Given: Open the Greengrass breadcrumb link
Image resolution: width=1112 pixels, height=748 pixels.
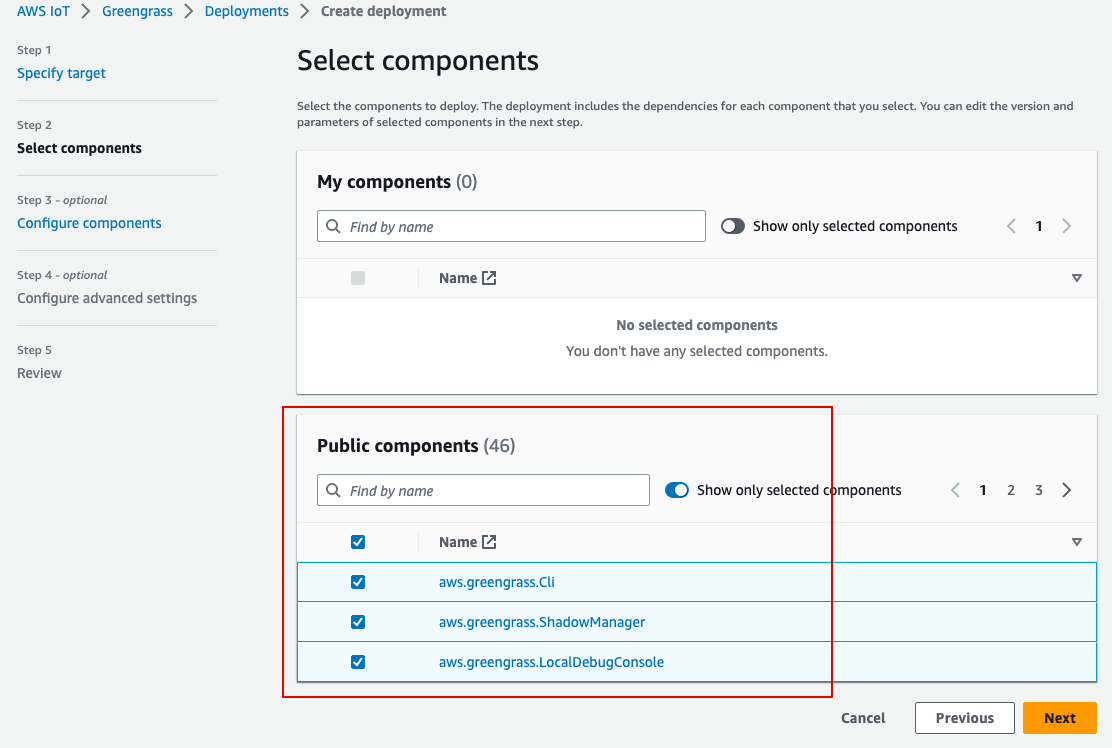Looking at the screenshot, I should coord(137,12).
